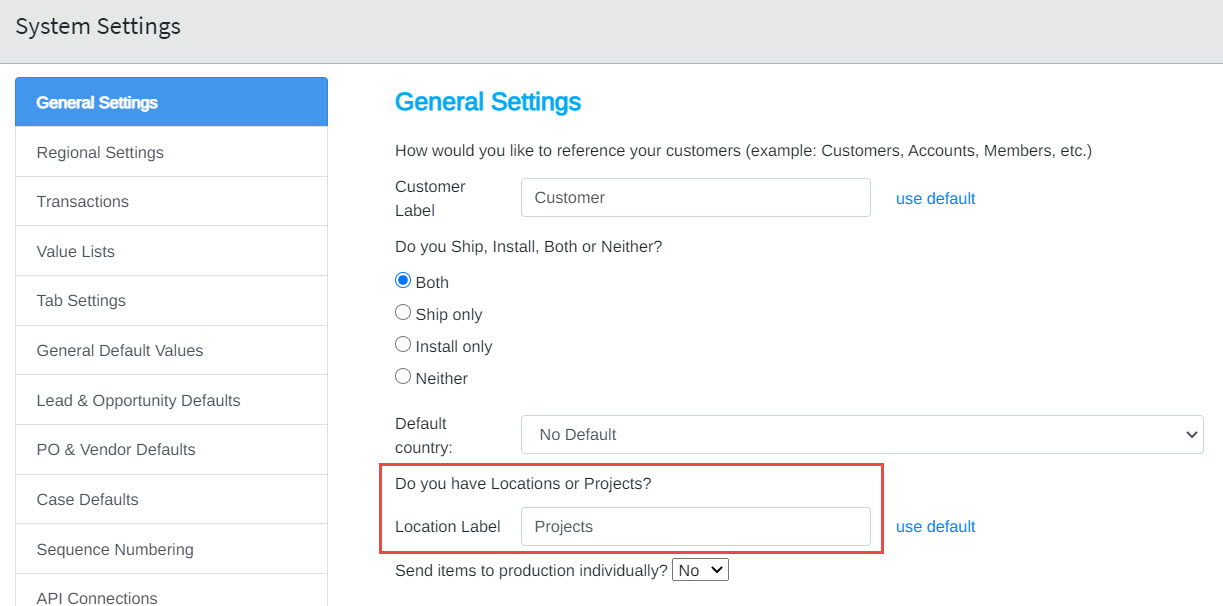The width and height of the screenshot is (1223, 606).
Task: Open the "Send items to production individually" dropdown
Action: pos(699,569)
